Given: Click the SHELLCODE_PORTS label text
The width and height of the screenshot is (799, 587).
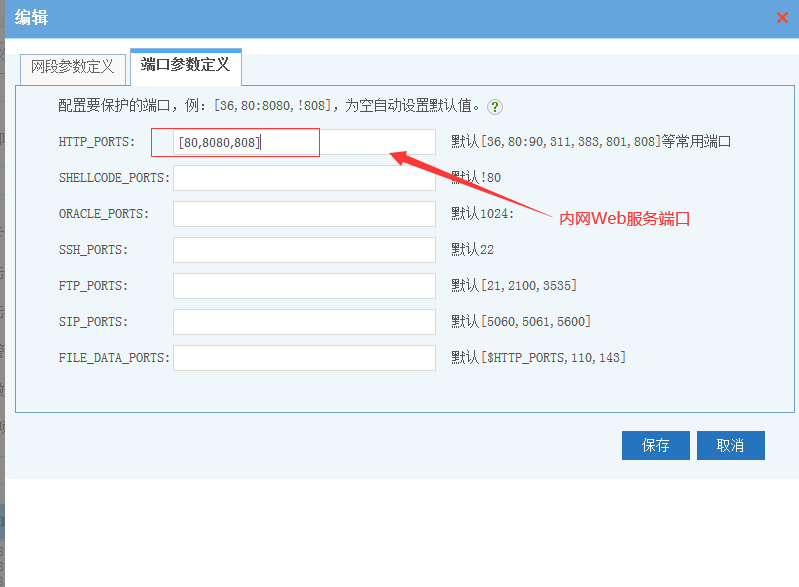Looking at the screenshot, I should pyautogui.click(x=114, y=178).
